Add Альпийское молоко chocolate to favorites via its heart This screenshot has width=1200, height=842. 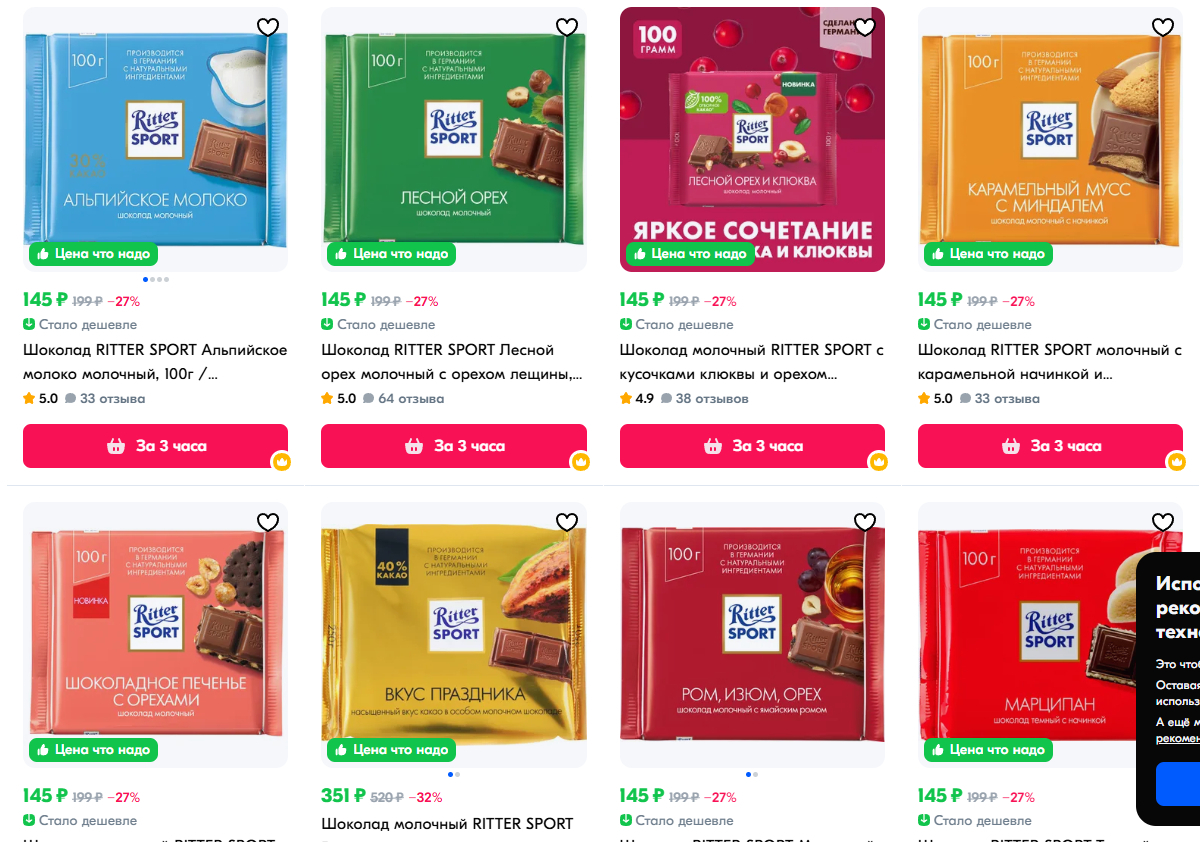pos(268,27)
